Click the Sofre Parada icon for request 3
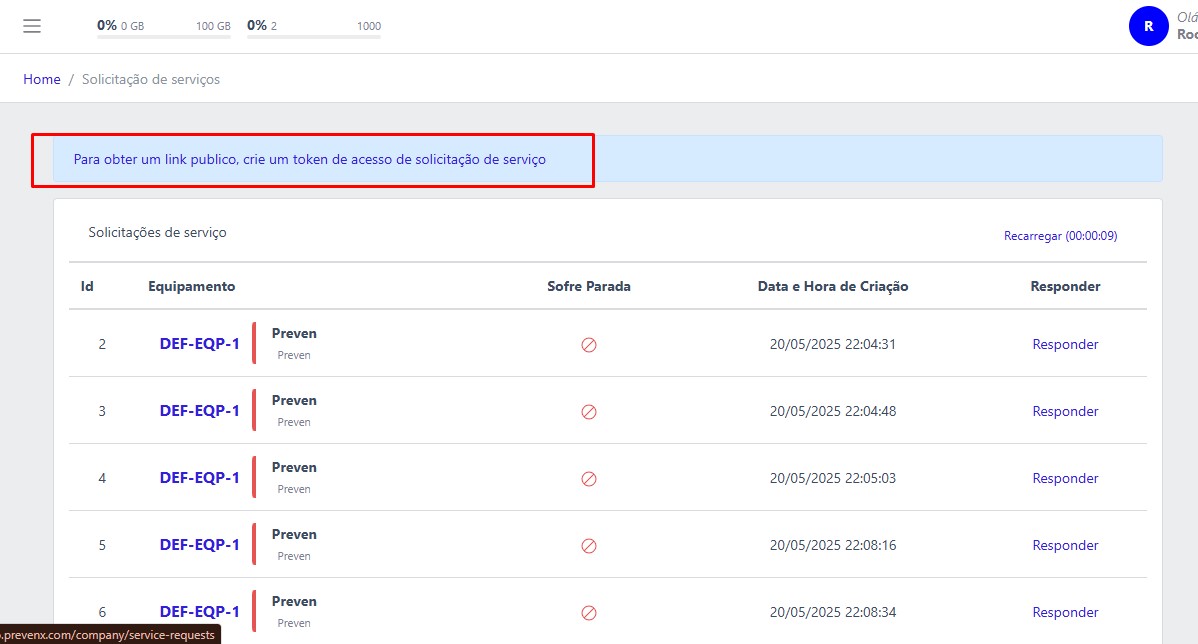This screenshot has height=644, width=1198. 589,412
